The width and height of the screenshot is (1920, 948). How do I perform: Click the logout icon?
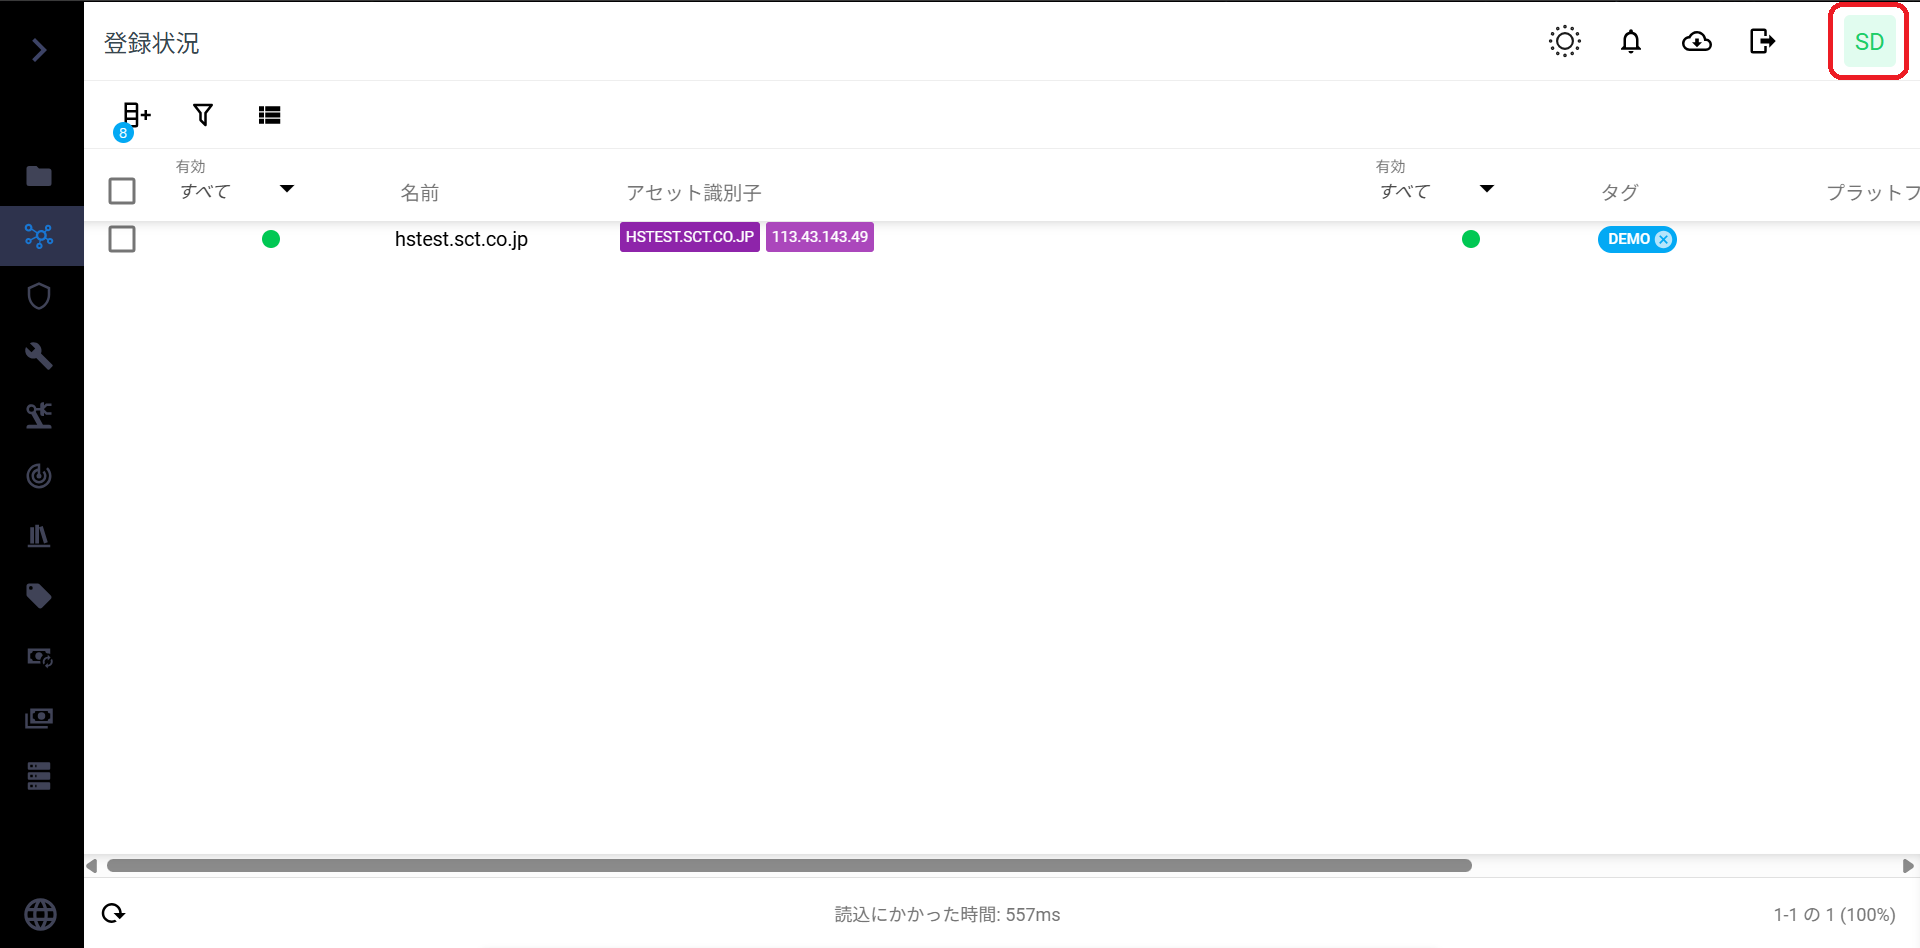(x=1762, y=42)
